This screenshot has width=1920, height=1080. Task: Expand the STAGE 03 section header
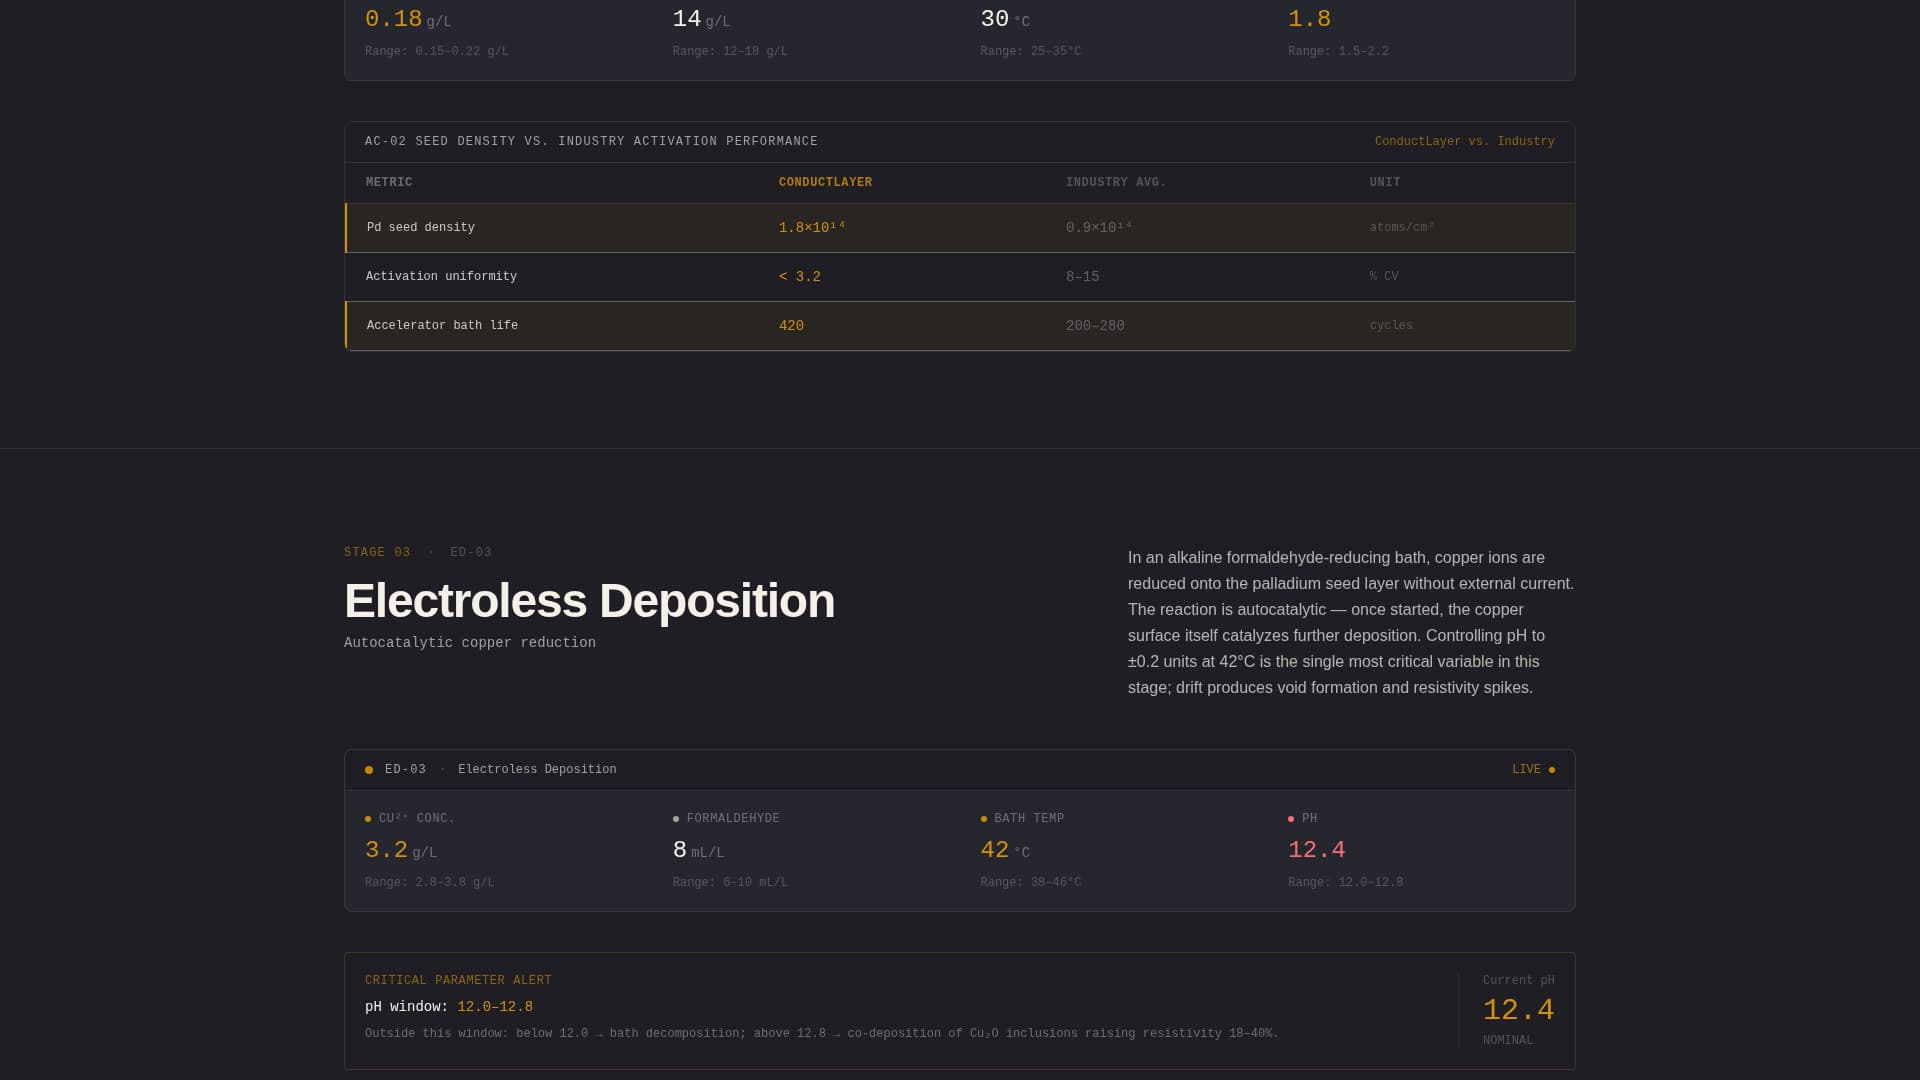coord(377,551)
